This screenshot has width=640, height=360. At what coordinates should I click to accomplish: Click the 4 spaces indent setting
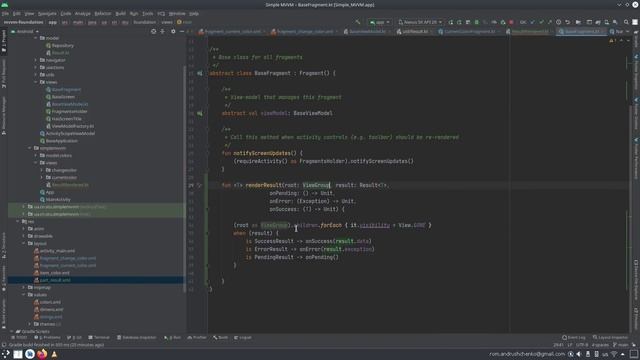pyautogui.click(x=600, y=345)
